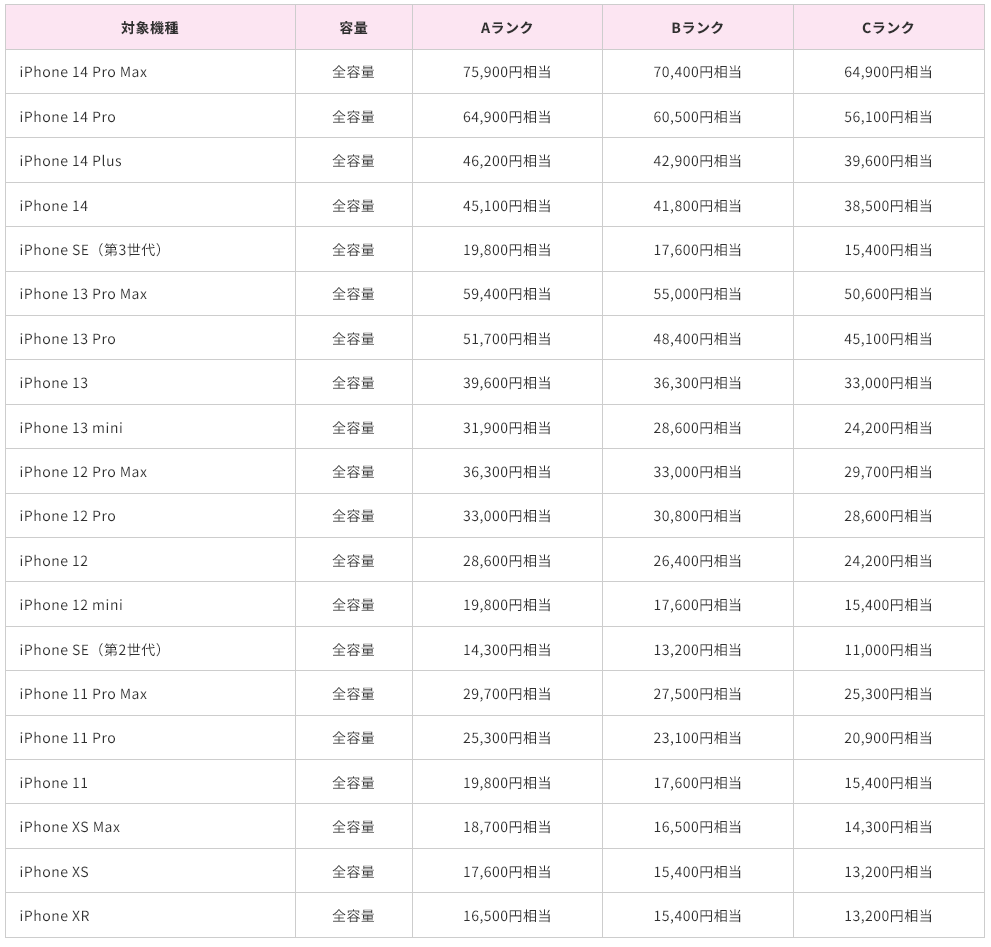Image resolution: width=991 pixels, height=947 pixels.
Task: Click the iPhone XR A-rank price 16,500円相当
Action: tap(507, 916)
